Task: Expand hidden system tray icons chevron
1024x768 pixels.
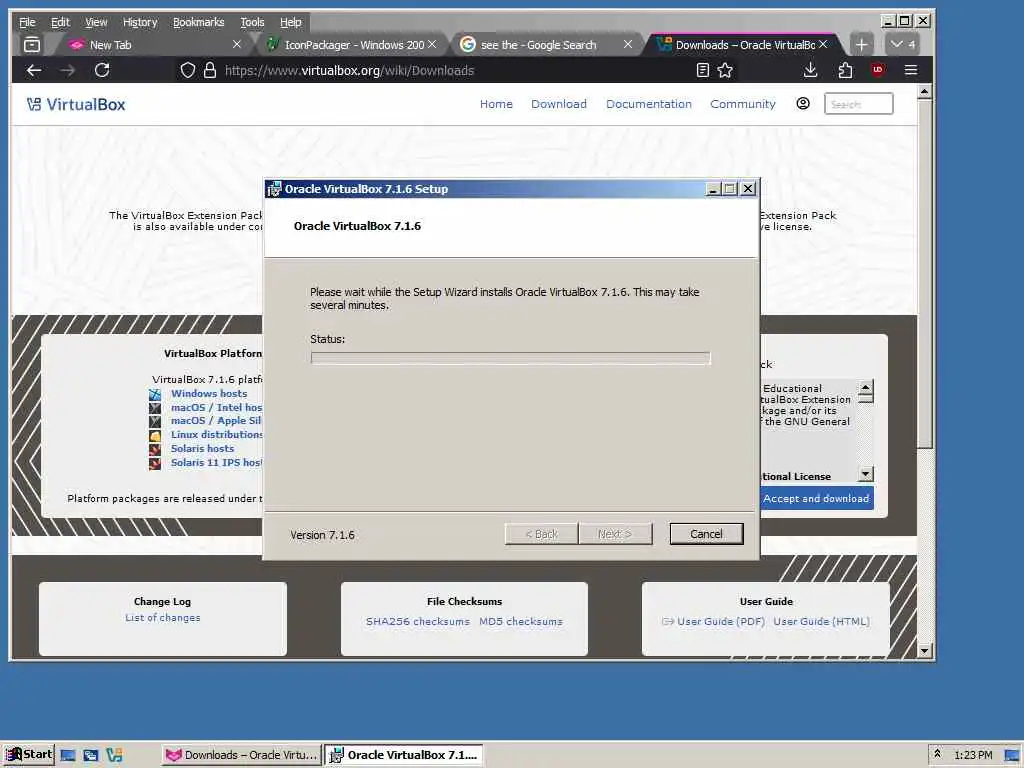Action: (x=937, y=754)
